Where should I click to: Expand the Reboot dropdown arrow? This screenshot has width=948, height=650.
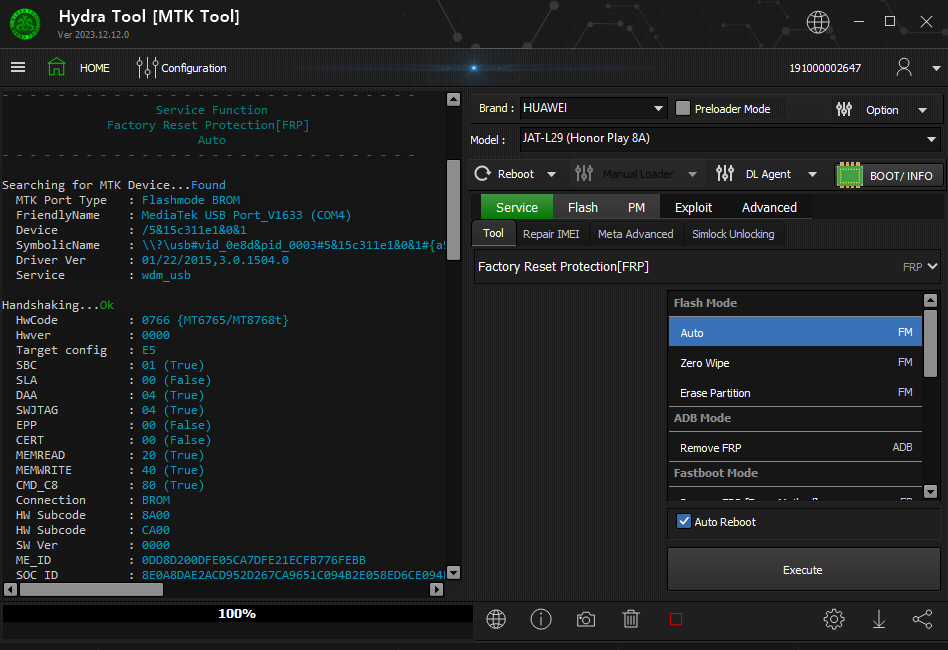click(551, 174)
